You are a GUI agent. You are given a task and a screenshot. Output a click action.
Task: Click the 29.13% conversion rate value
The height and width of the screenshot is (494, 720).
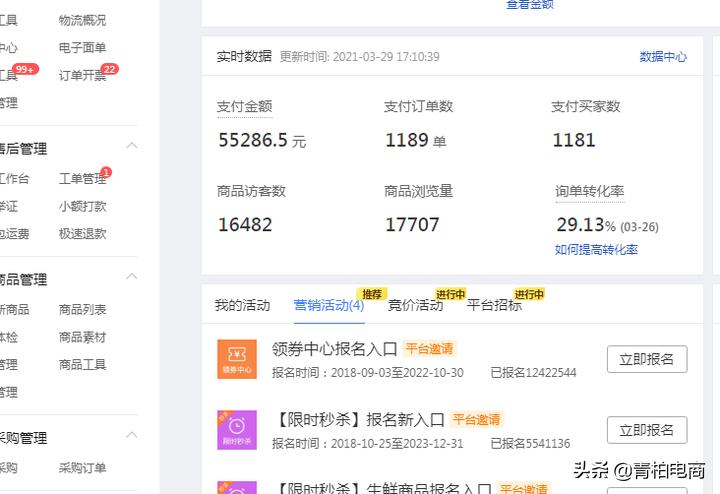(586, 225)
